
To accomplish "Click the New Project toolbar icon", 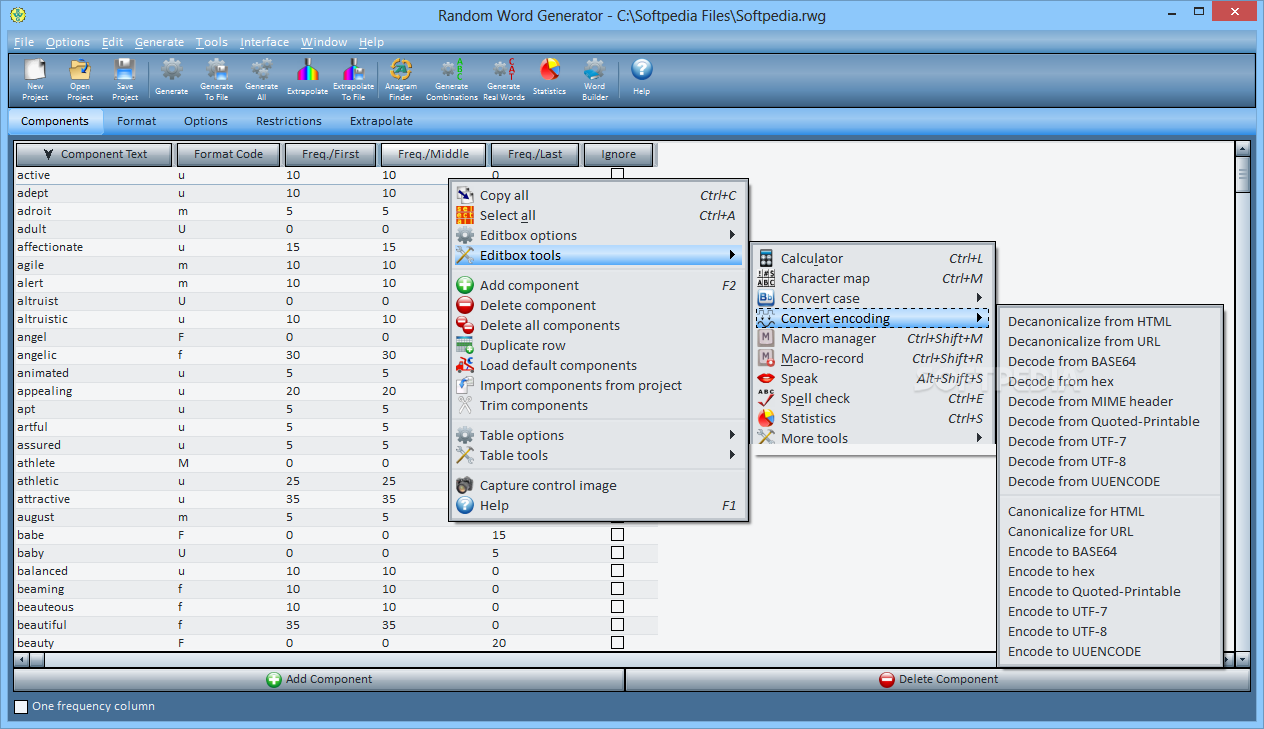I will click(35, 79).
